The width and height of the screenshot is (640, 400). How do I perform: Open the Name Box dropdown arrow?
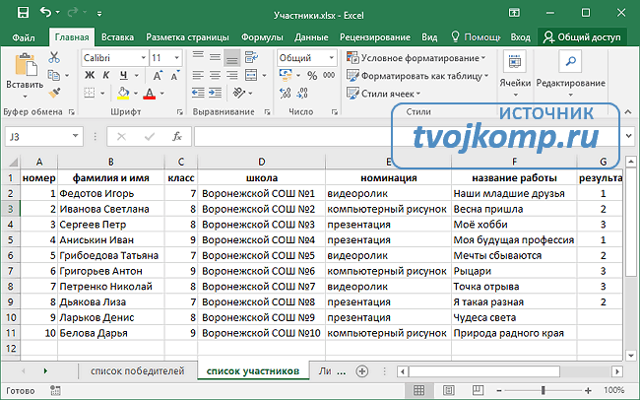[75, 136]
